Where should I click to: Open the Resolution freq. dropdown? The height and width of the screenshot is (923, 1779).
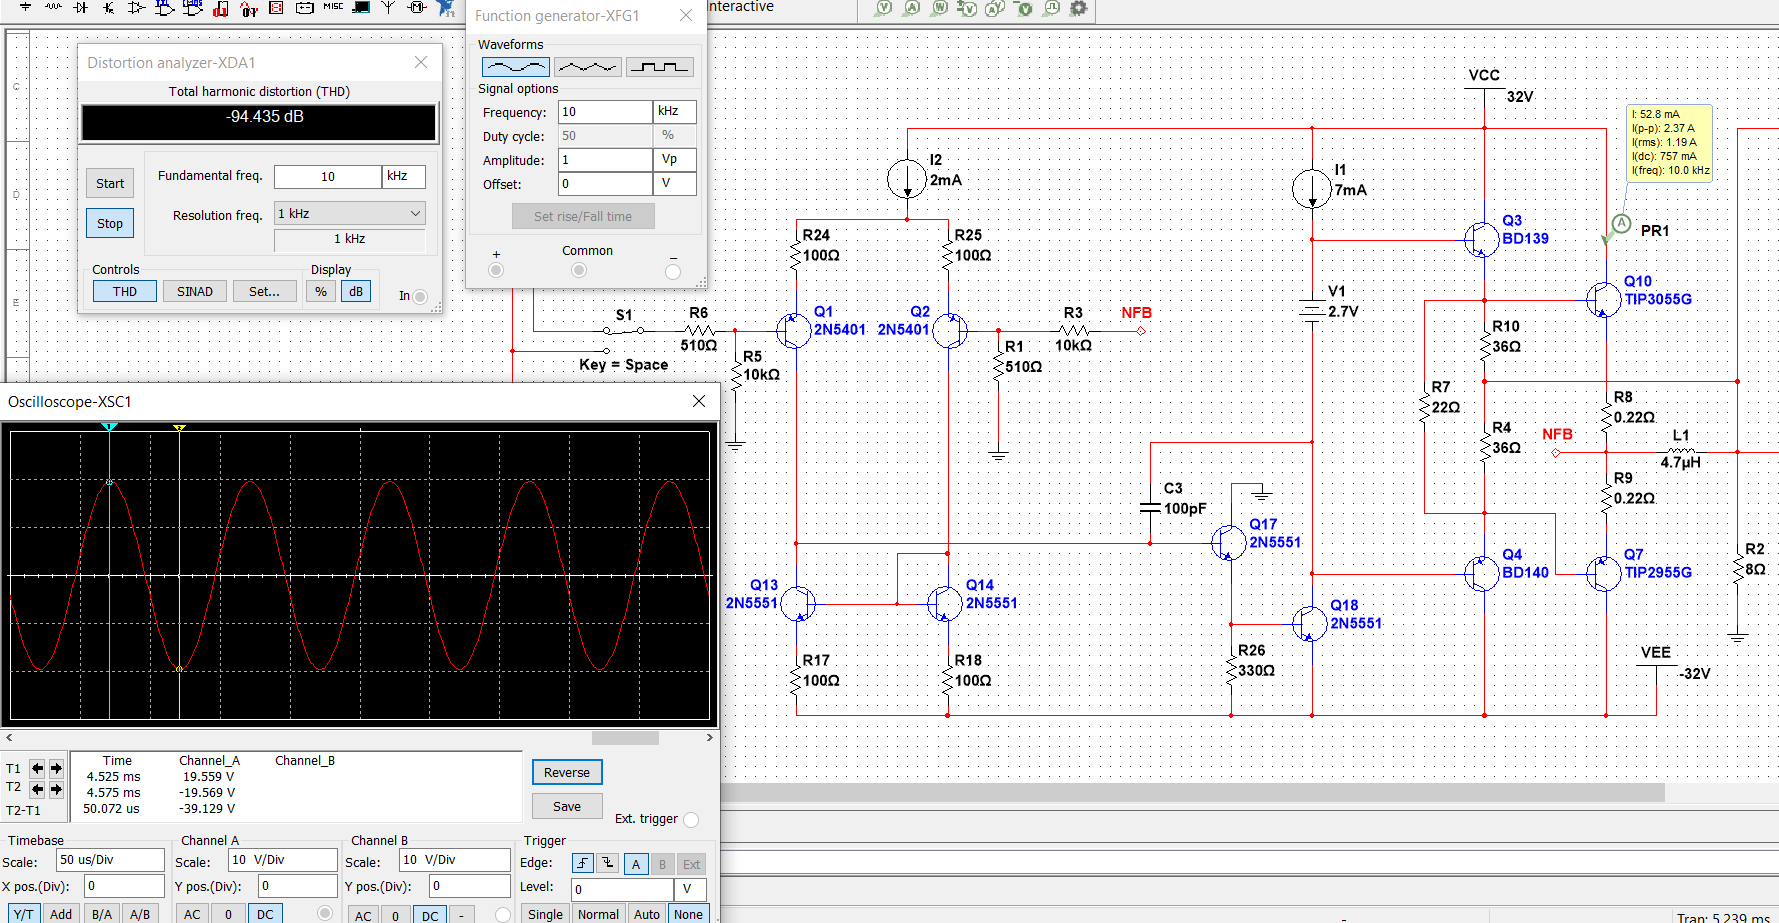pos(349,213)
